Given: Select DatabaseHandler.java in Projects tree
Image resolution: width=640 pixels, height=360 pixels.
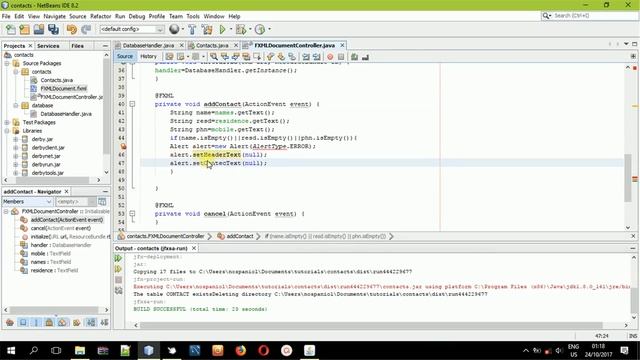Looking at the screenshot, I should click(x=66, y=114).
